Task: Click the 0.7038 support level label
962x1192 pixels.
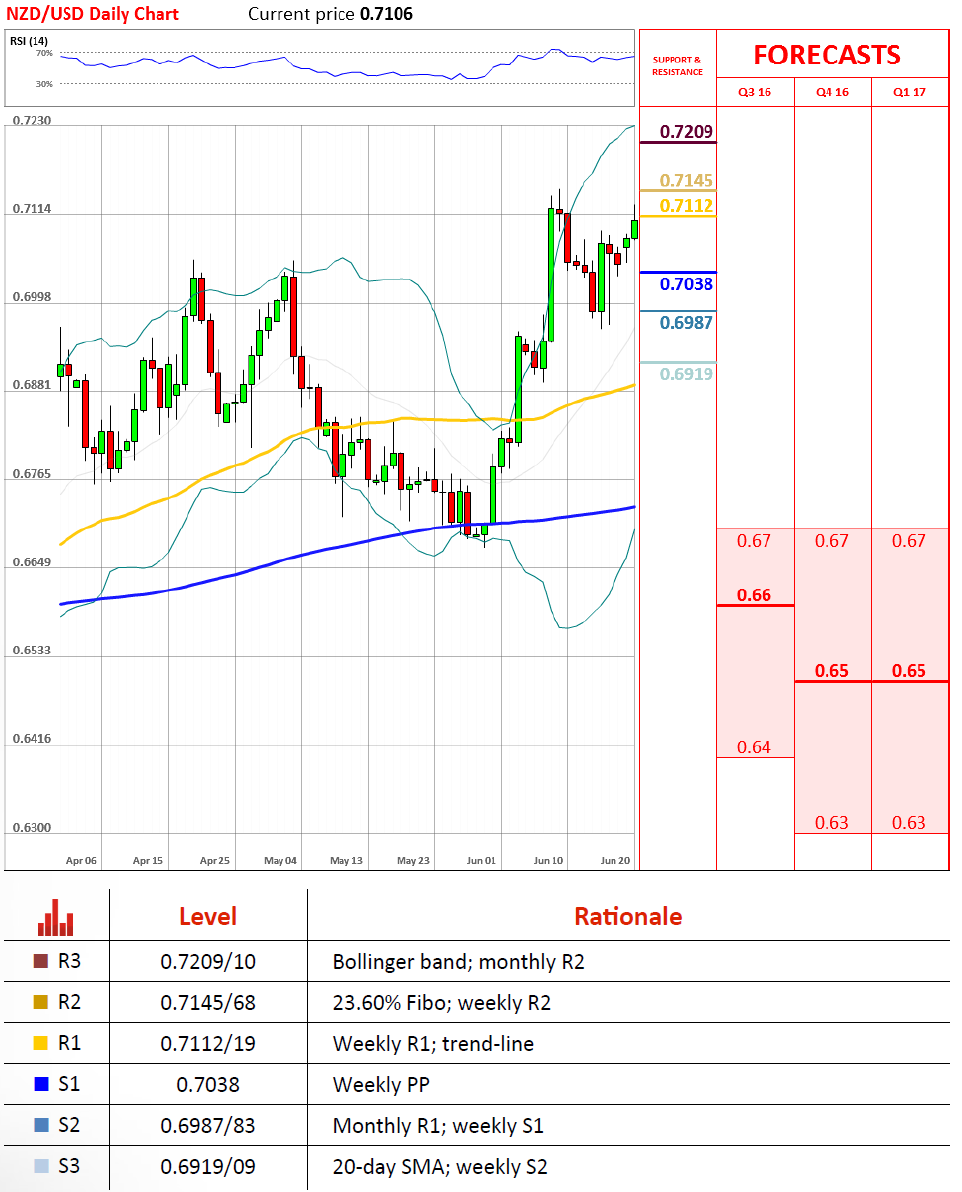Action: click(686, 285)
